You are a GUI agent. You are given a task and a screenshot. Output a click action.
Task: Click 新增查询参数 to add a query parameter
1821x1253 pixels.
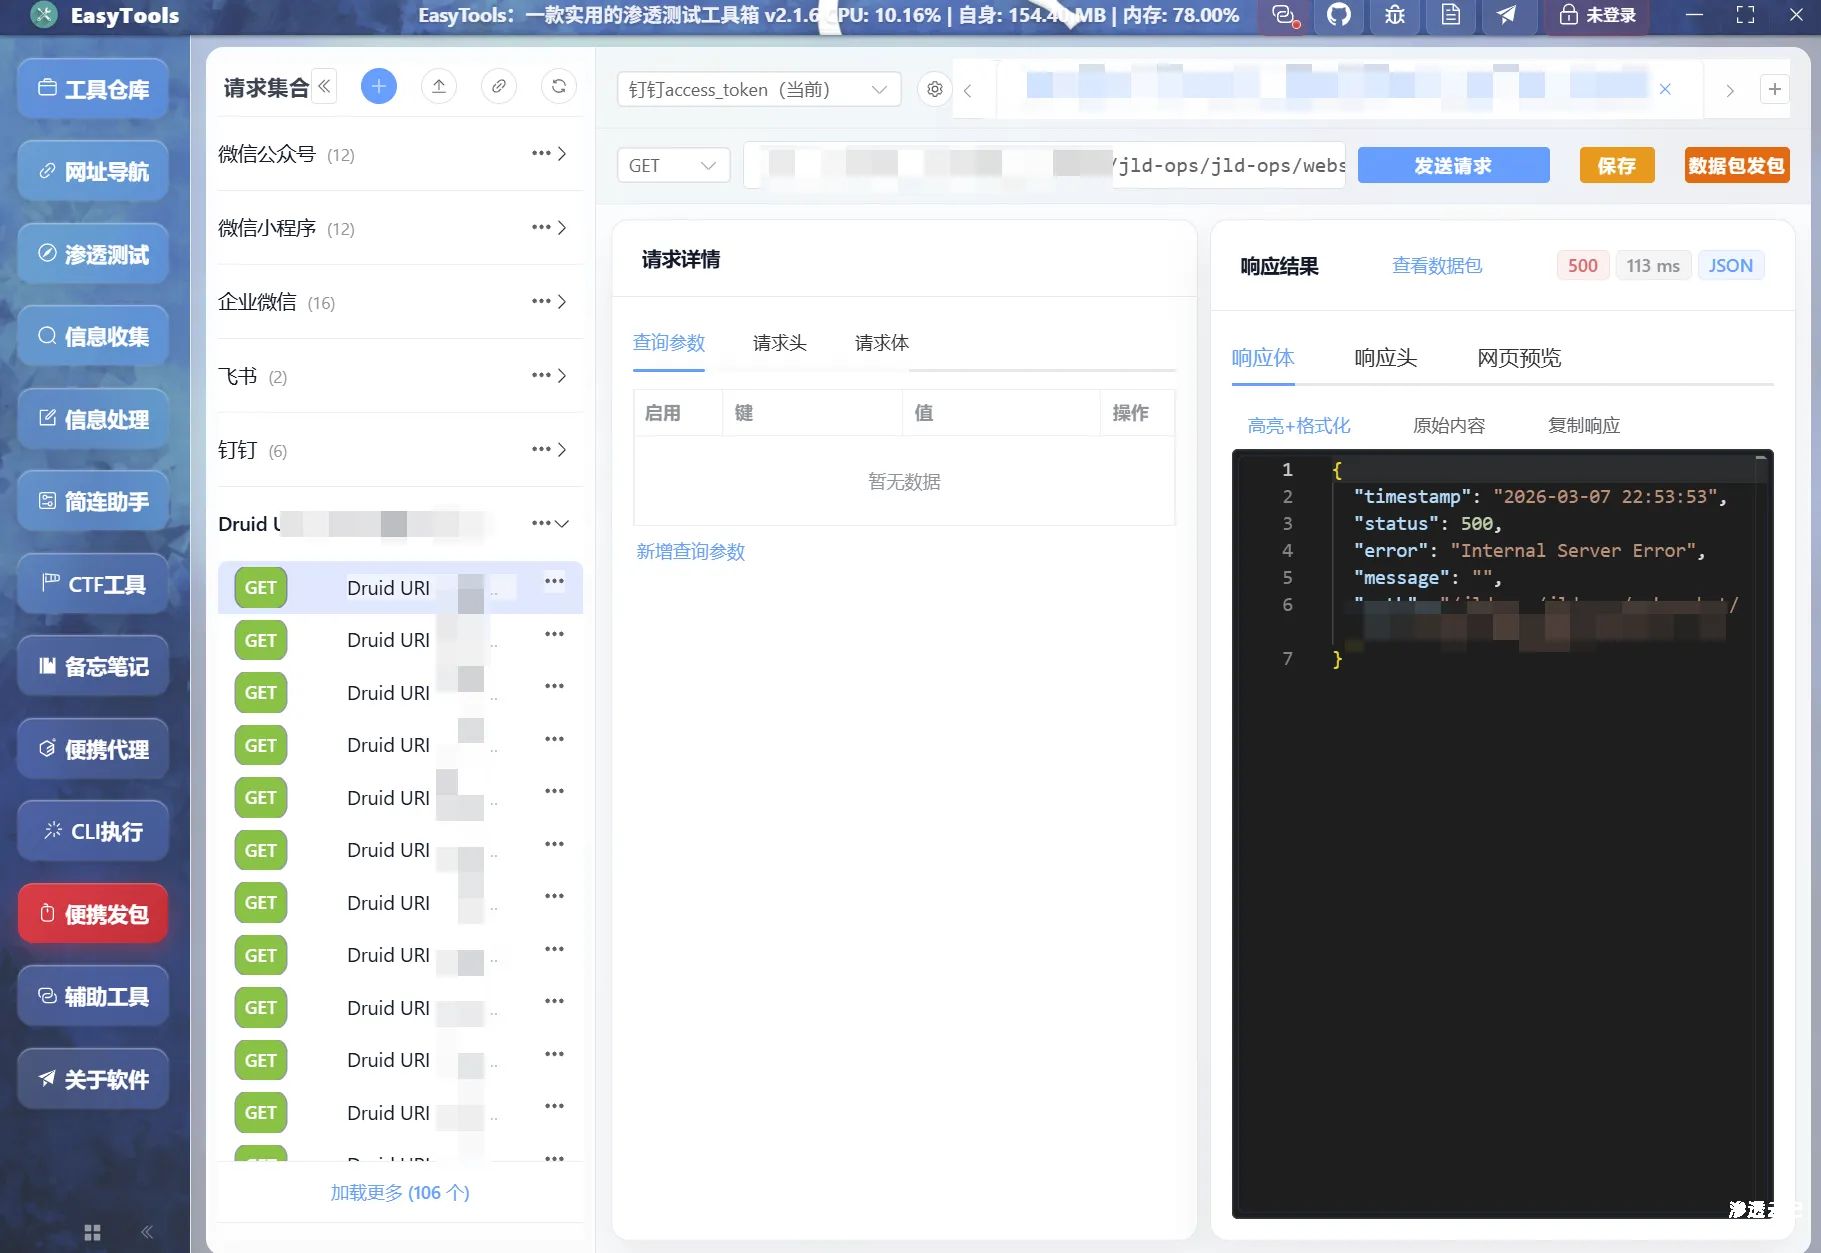coord(690,551)
